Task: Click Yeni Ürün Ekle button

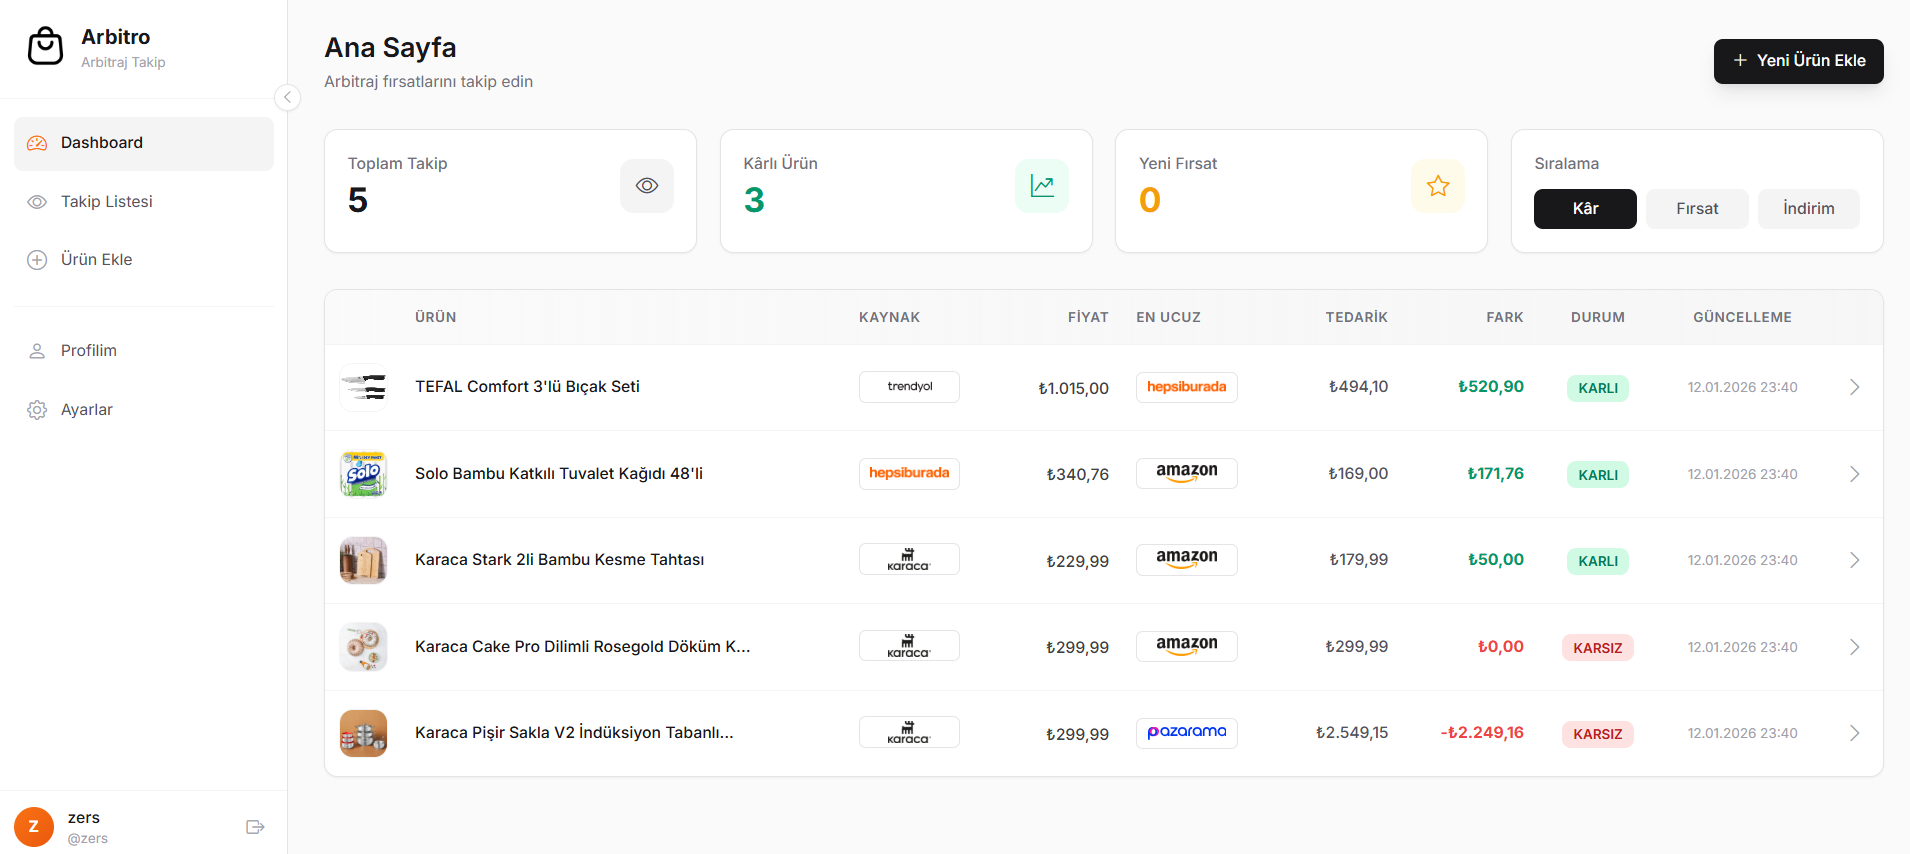Action: click(1798, 61)
